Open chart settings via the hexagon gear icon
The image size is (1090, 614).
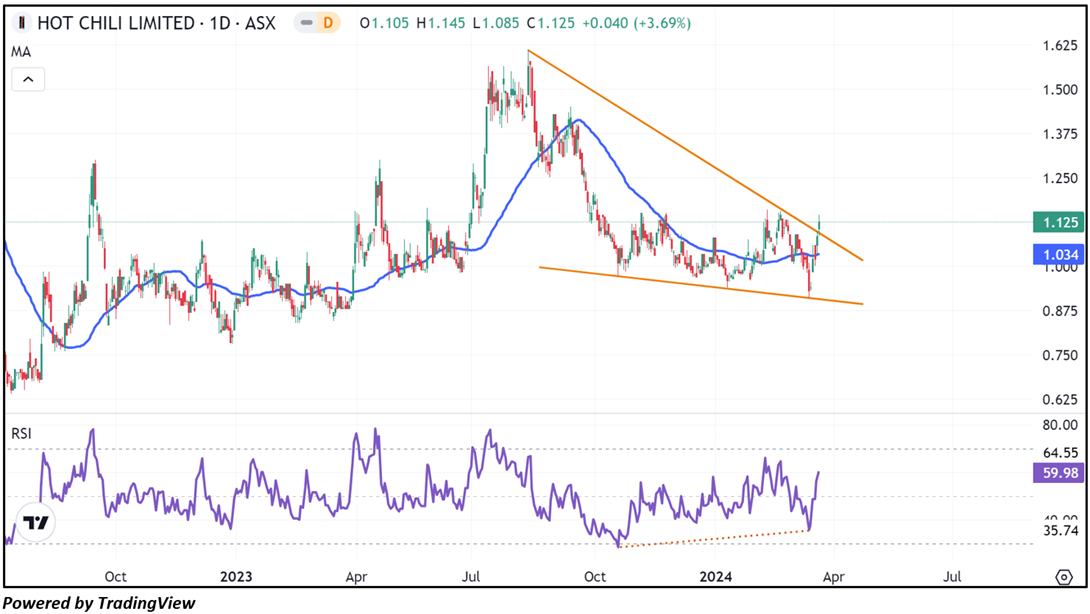pyautogui.click(x=1064, y=576)
